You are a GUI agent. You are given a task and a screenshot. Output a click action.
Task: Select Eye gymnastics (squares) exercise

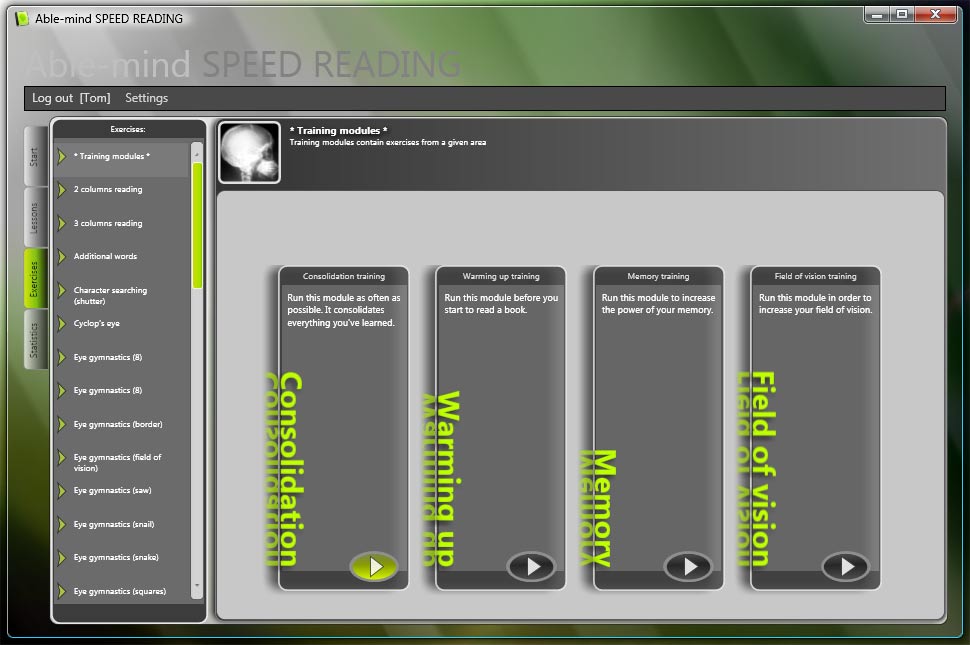point(120,591)
